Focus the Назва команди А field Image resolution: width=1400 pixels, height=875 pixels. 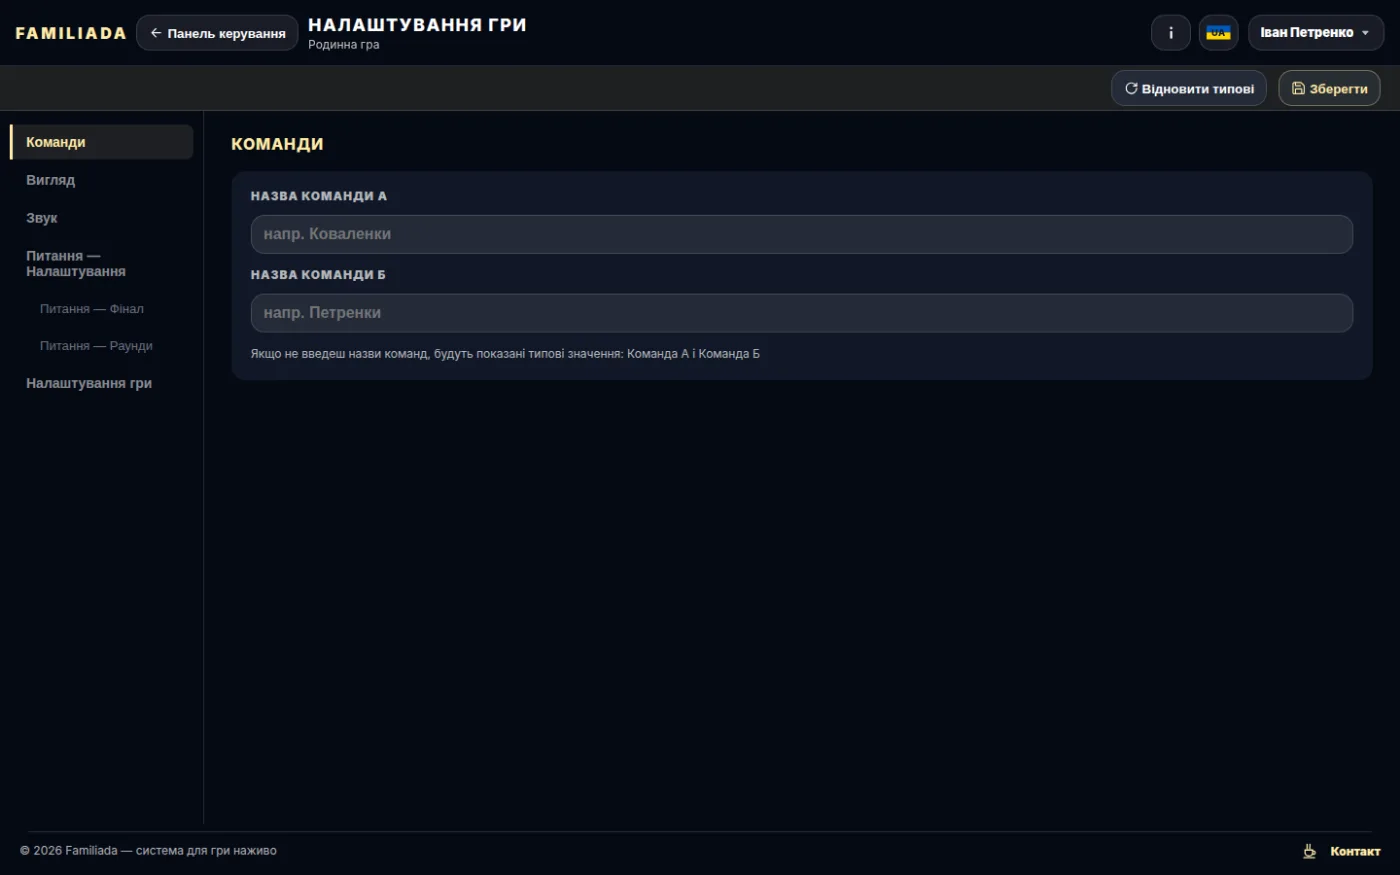(x=801, y=234)
